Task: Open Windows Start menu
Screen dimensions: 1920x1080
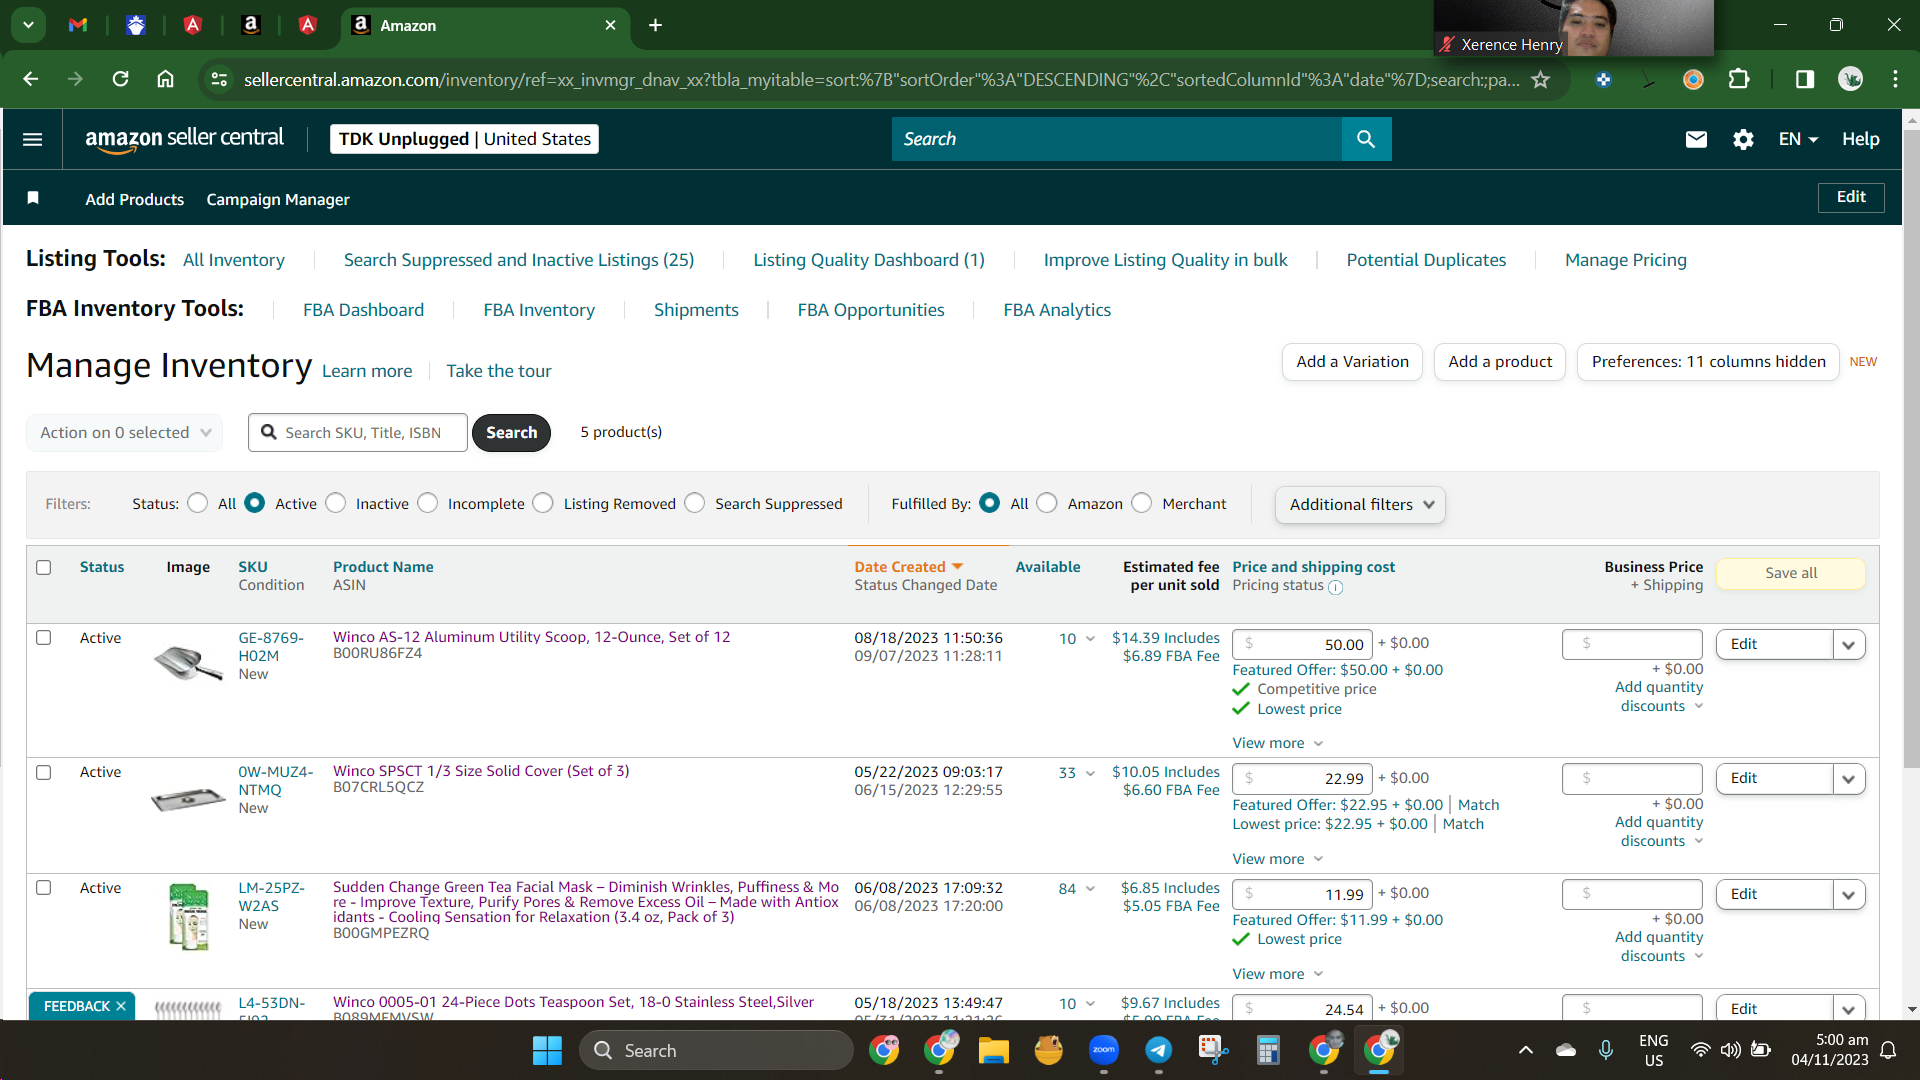Action: click(x=547, y=1050)
